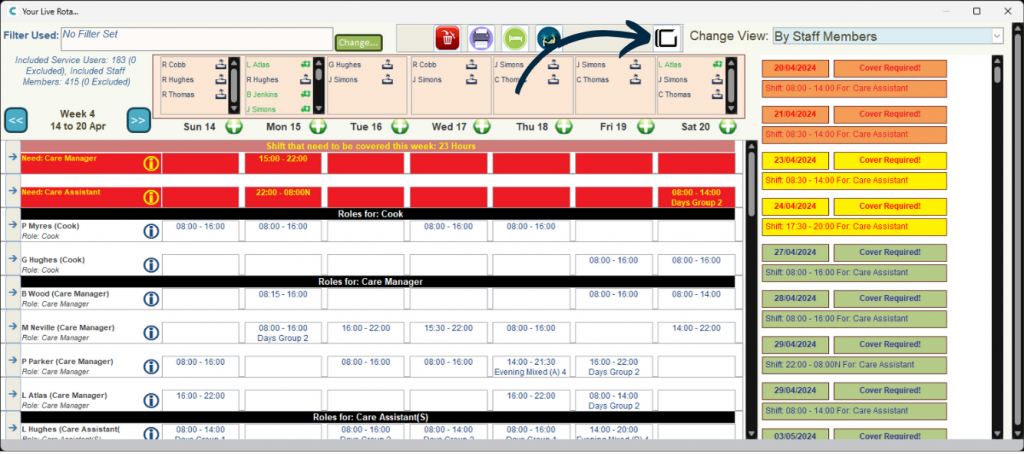This screenshot has width=1024, height=454.
Task: Click the green bed icon
Action: (514, 39)
